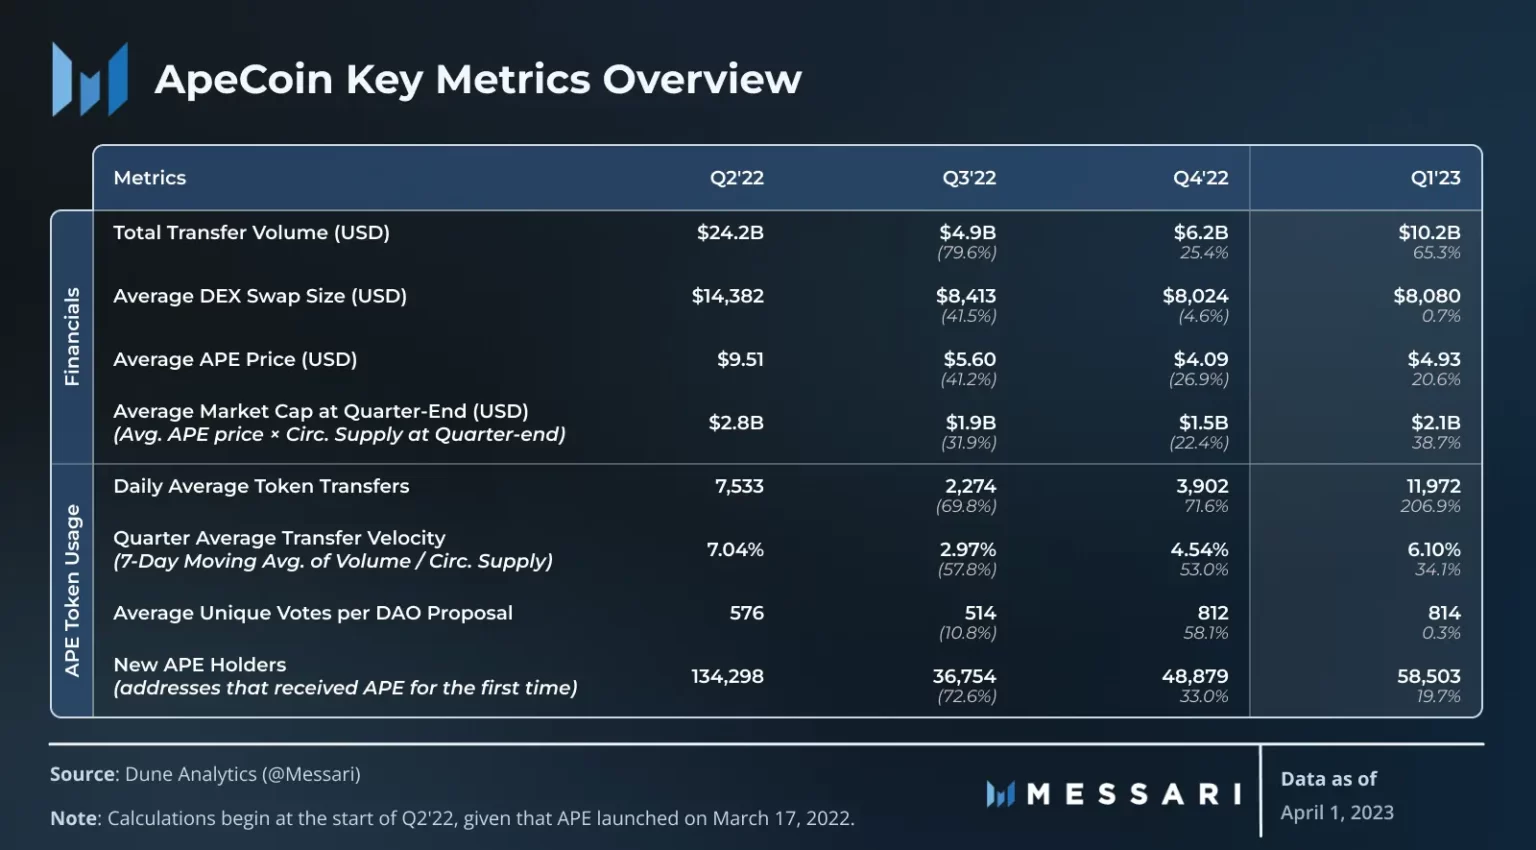This screenshot has width=1536, height=850.
Task: Select the Q4'22 column header
Action: click(1201, 178)
